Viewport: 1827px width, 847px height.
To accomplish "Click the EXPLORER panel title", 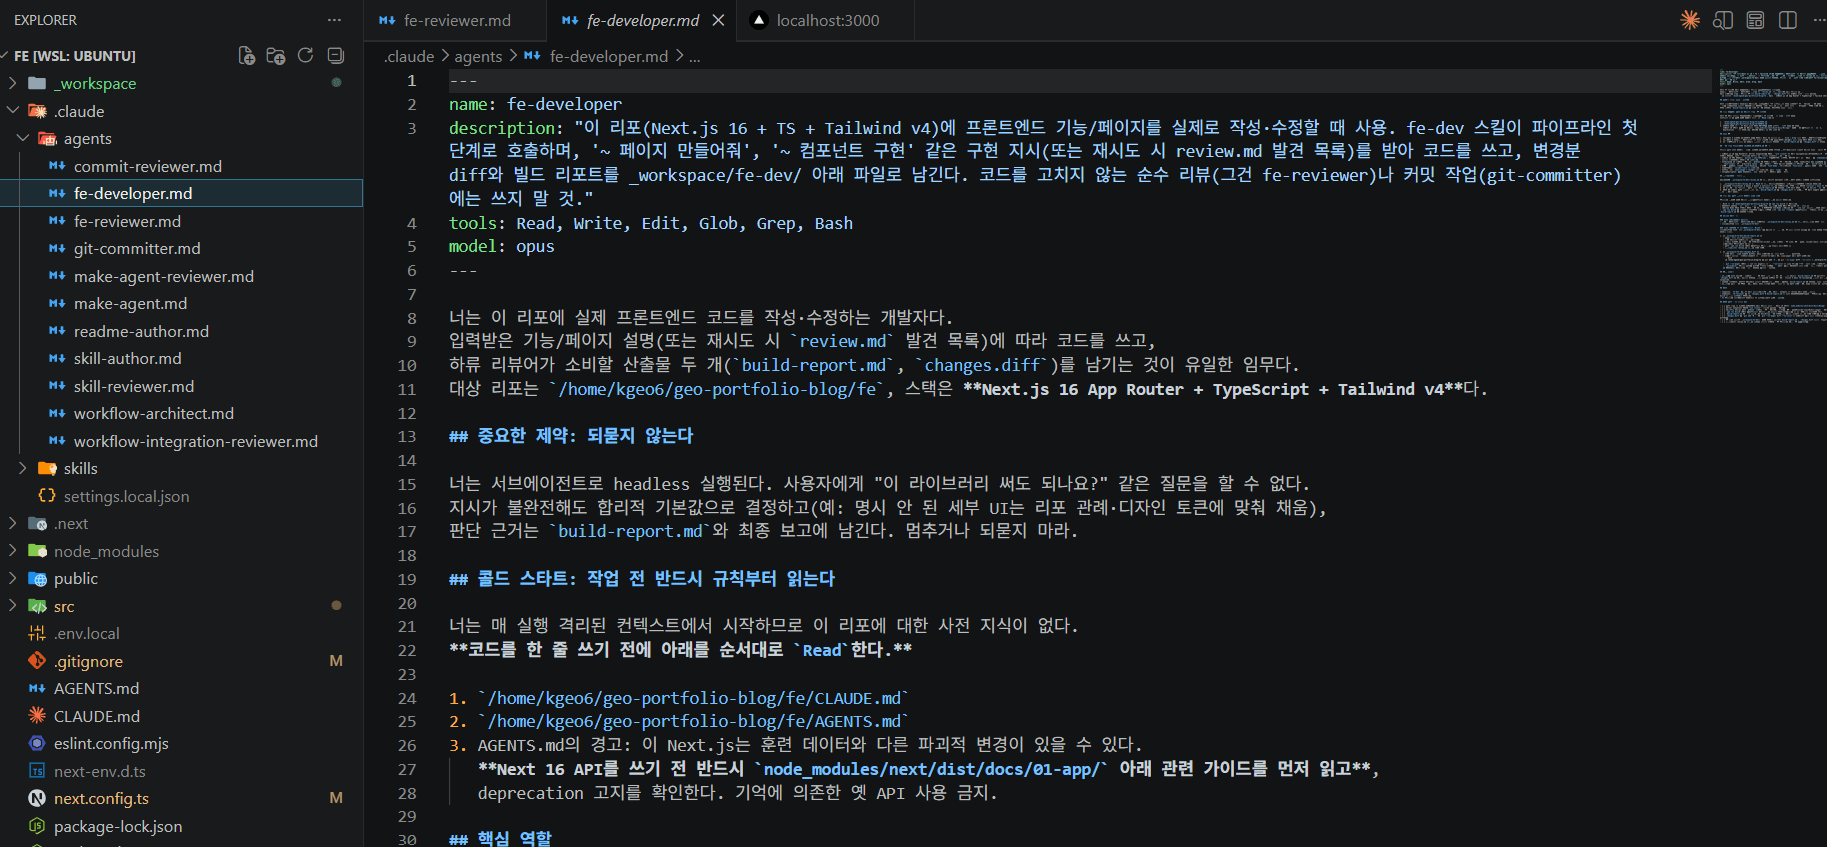I will [x=45, y=20].
